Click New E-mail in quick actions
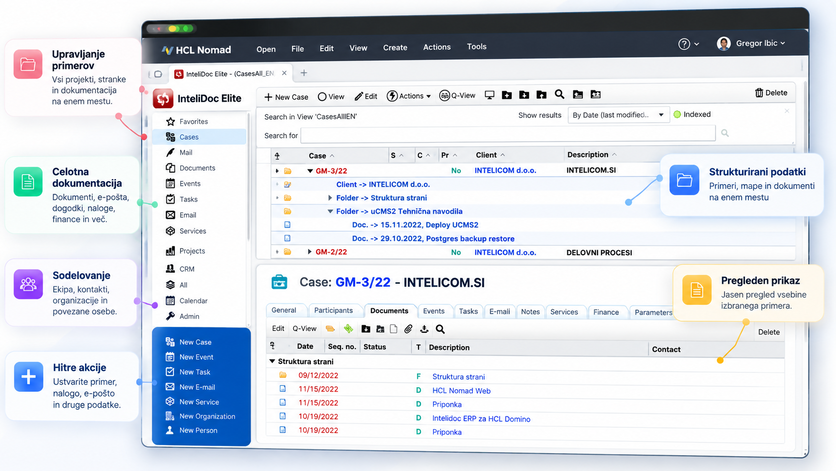 click(190, 387)
